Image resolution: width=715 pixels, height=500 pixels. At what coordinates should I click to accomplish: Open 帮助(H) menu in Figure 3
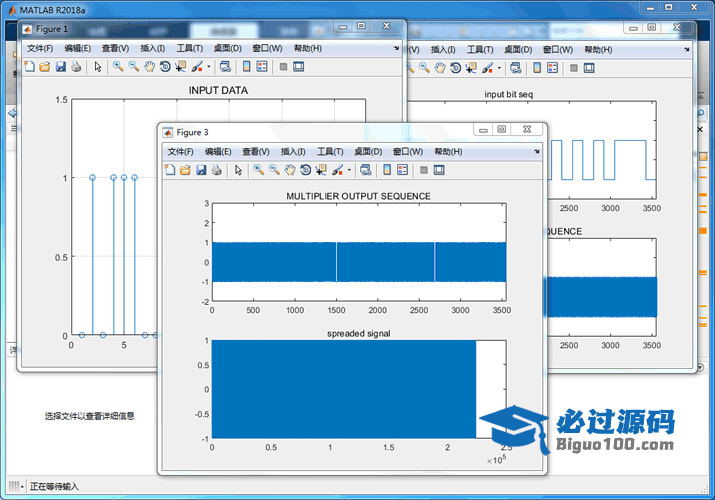[x=448, y=152]
